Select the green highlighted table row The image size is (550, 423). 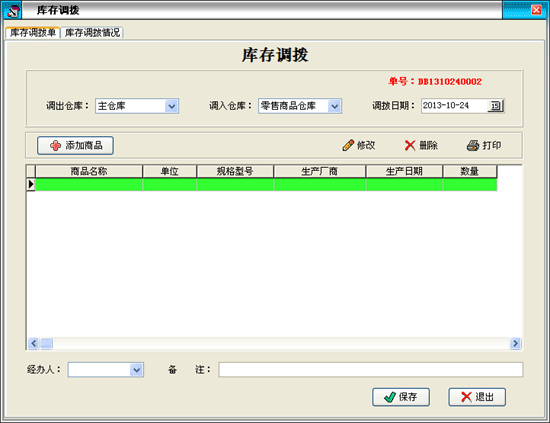coord(266,184)
